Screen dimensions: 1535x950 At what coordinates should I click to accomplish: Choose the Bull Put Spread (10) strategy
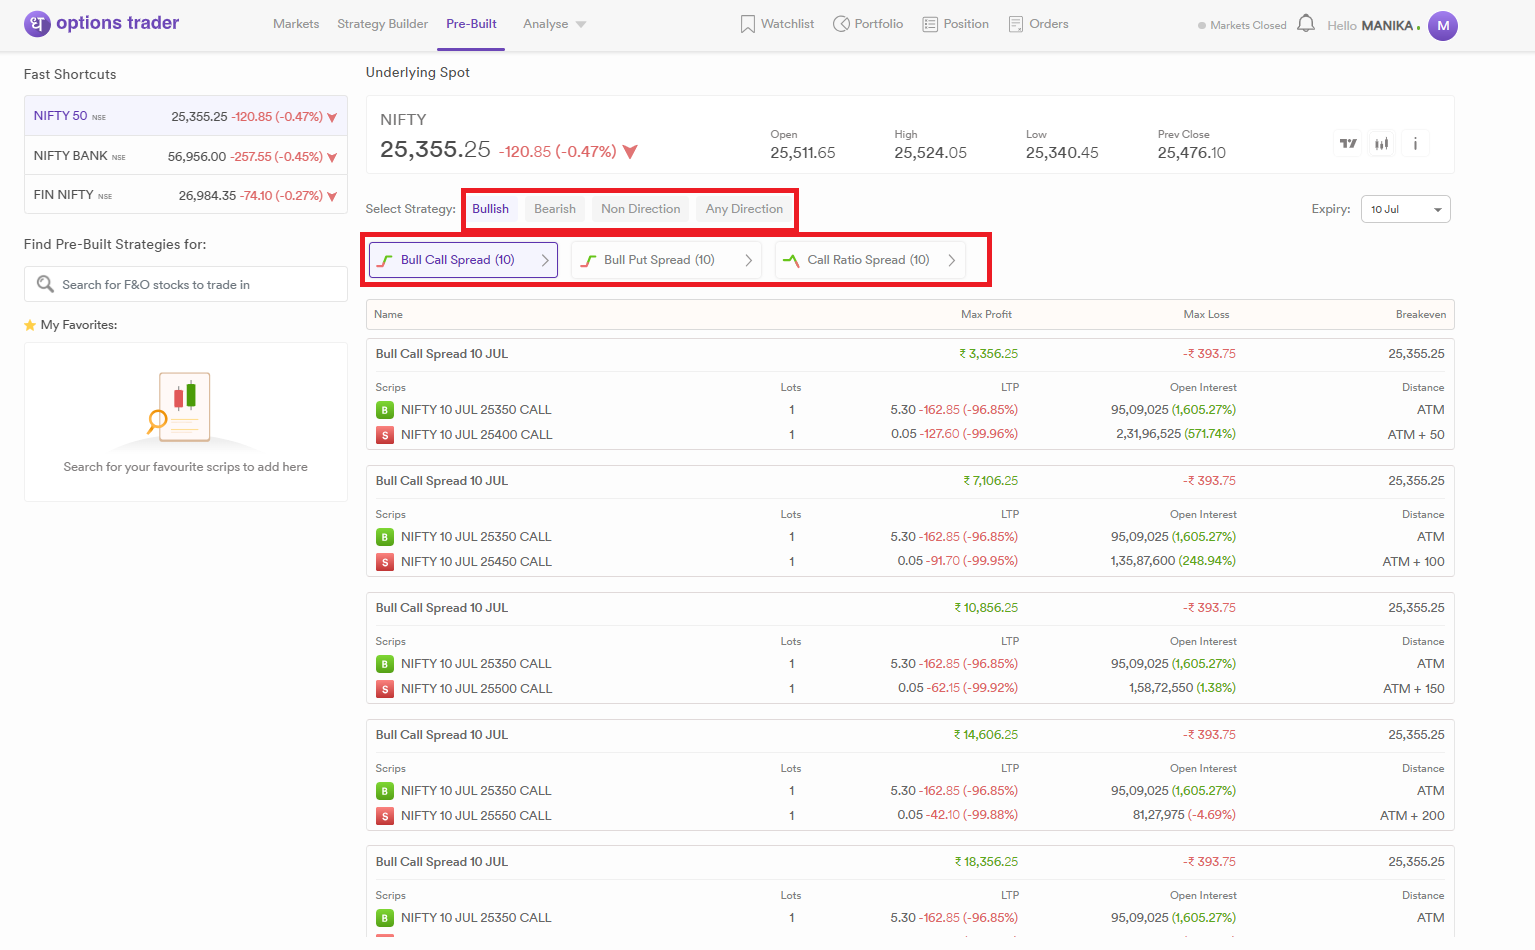click(666, 260)
